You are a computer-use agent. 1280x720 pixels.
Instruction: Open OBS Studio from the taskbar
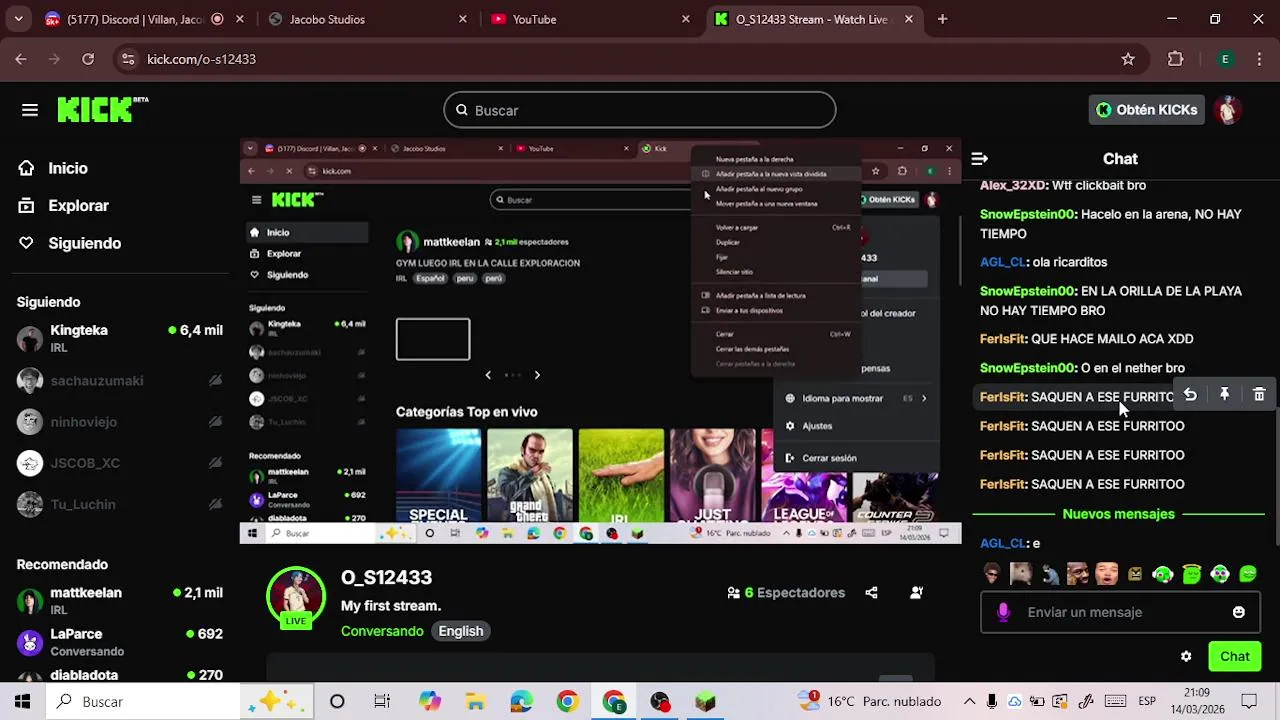[x=660, y=702]
